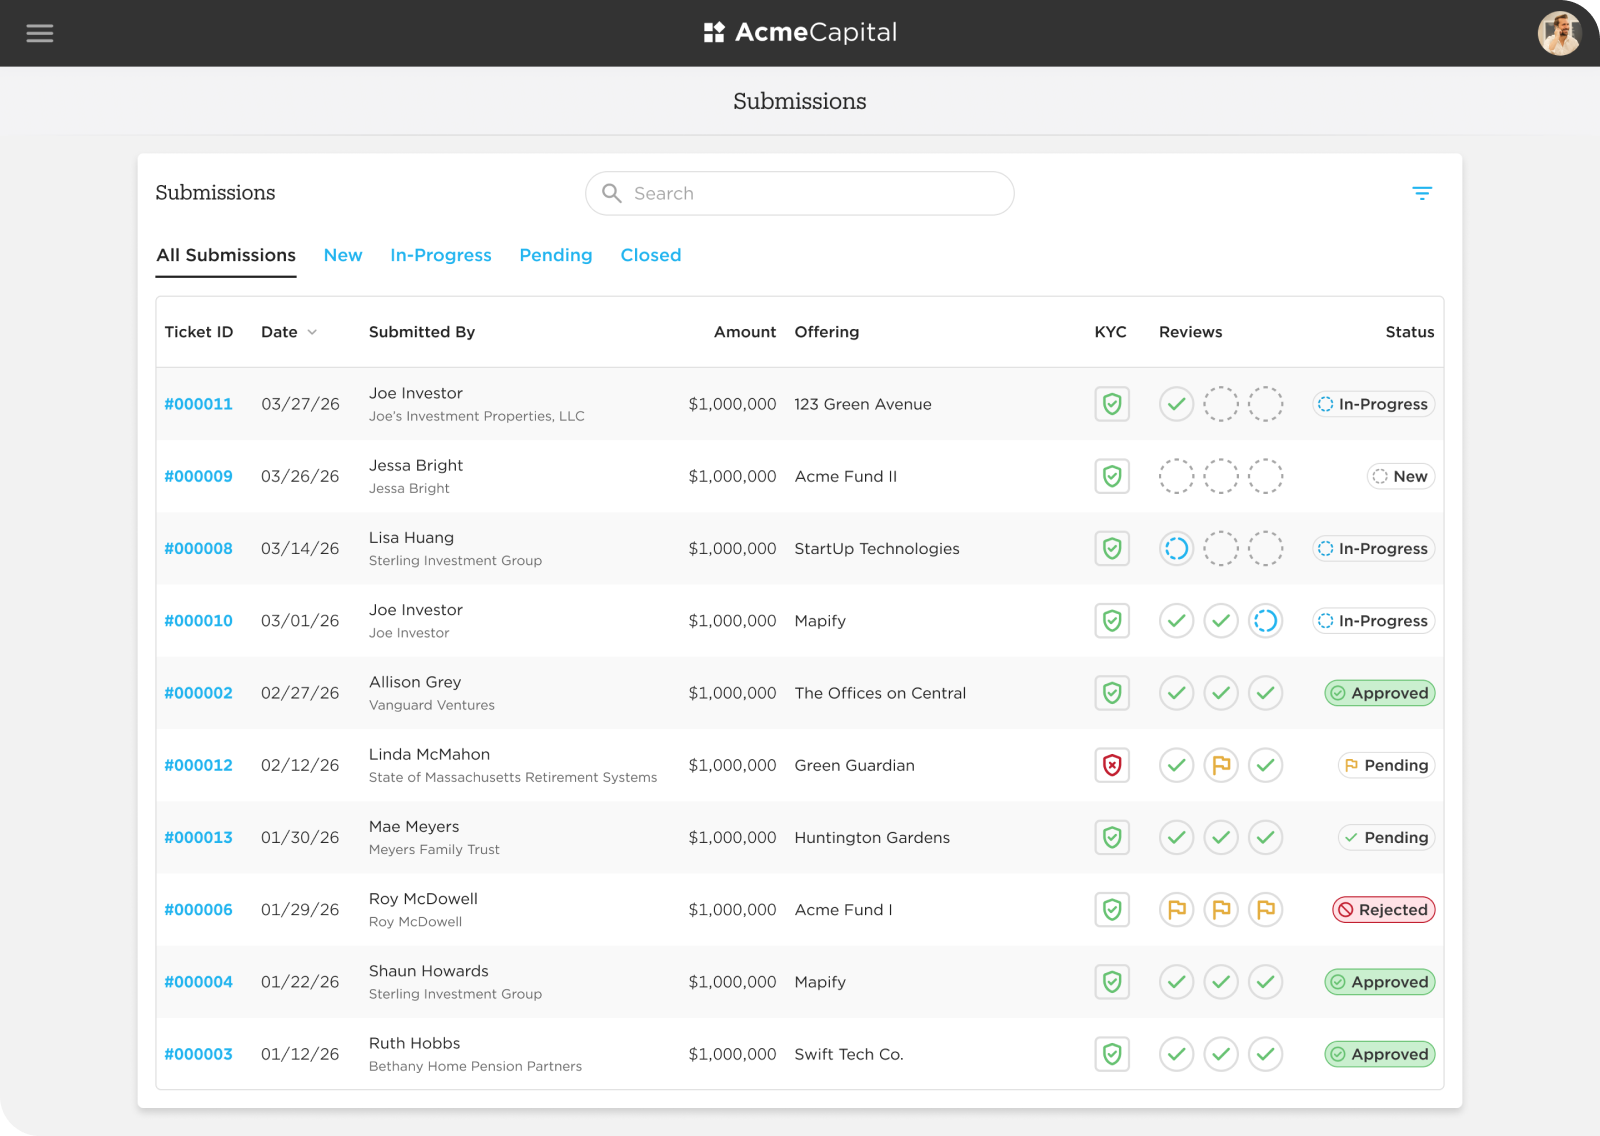Click the KYC shield for Joe Investor #000011
This screenshot has width=1600, height=1136.
[x=1112, y=404]
